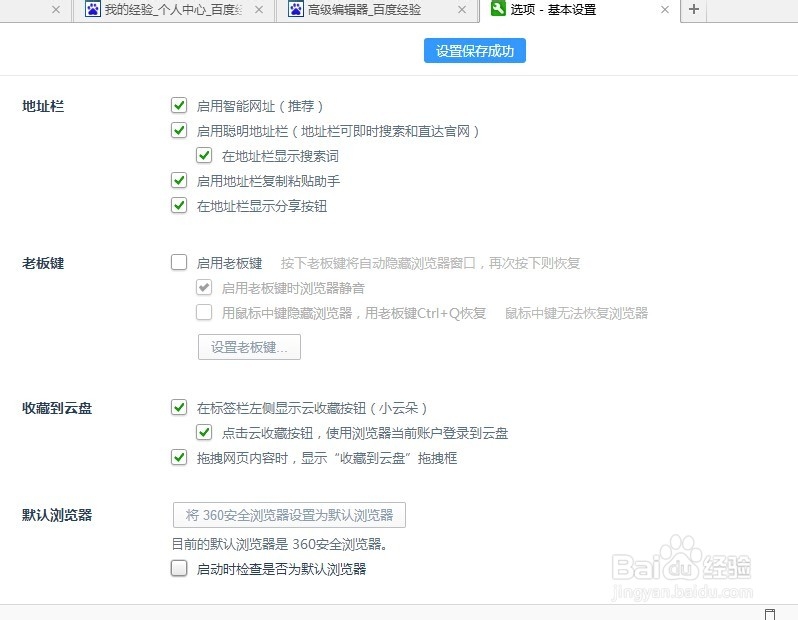The width and height of the screenshot is (798, 620).
Task: Enable the 启用老板键 checkbox
Action: [x=179, y=263]
